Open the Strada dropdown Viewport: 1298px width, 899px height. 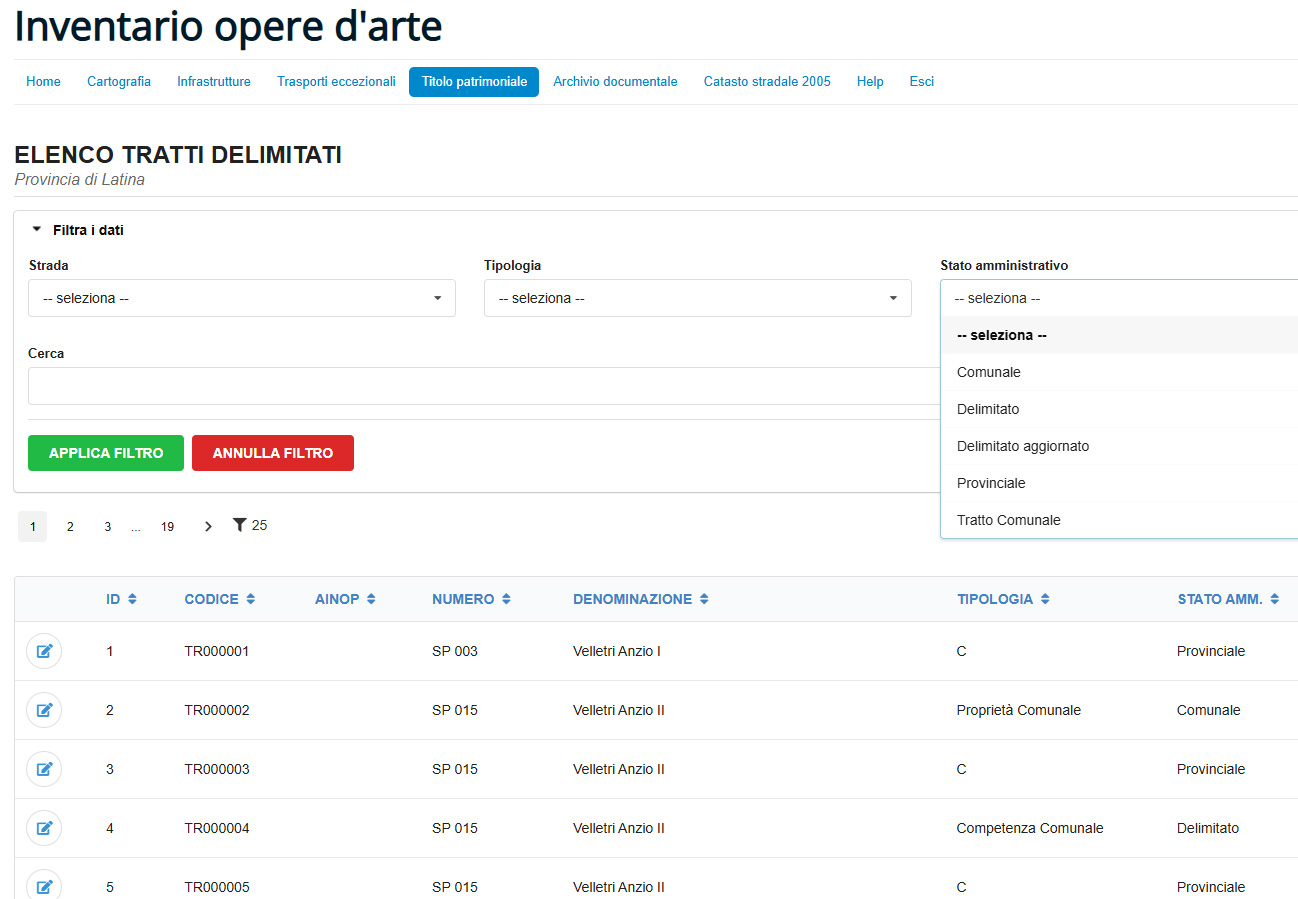tap(241, 298)
